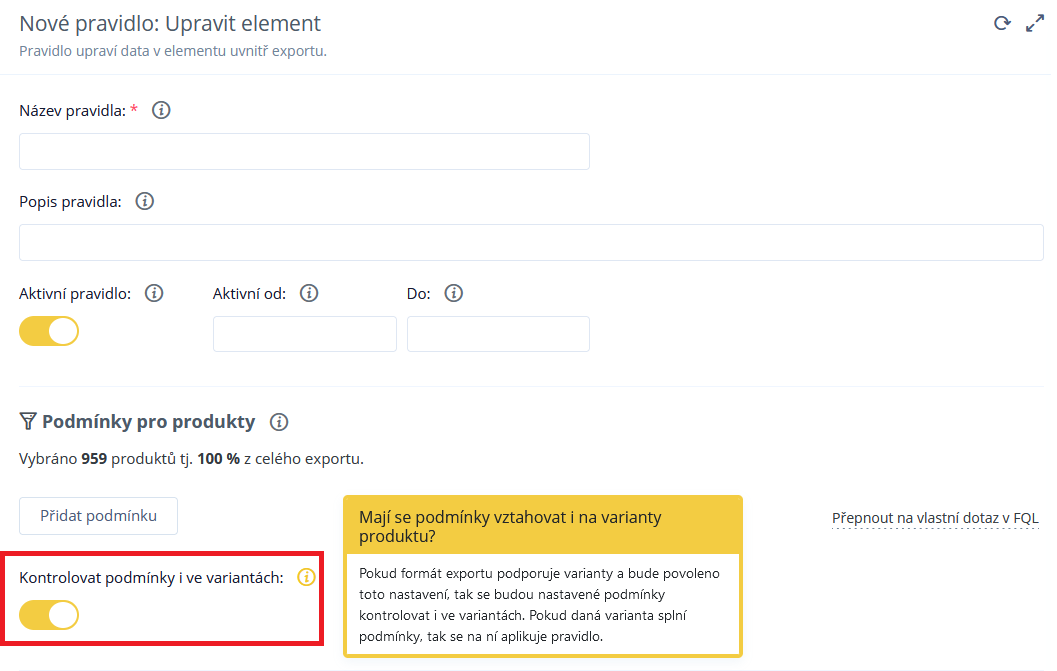The width and height of the screenshot is (1057, 671).
Task: Open Přepnout na vlastní dotaz v FQL link
Action: click(935, 518)
